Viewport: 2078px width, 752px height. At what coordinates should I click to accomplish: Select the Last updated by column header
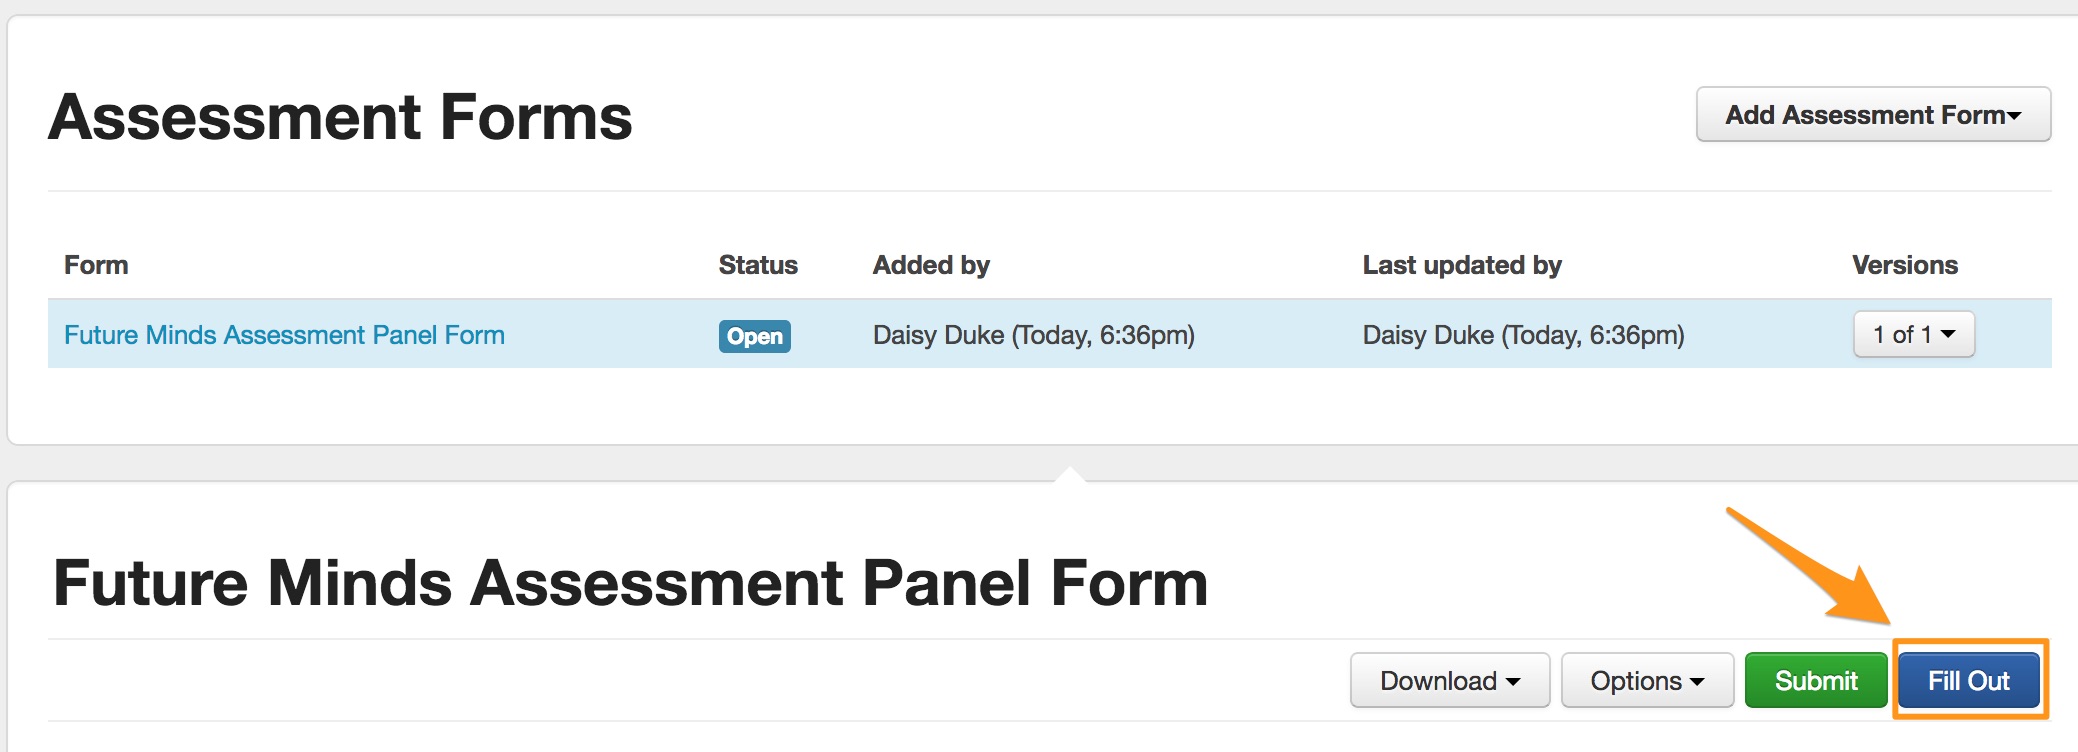point(1461,265)
